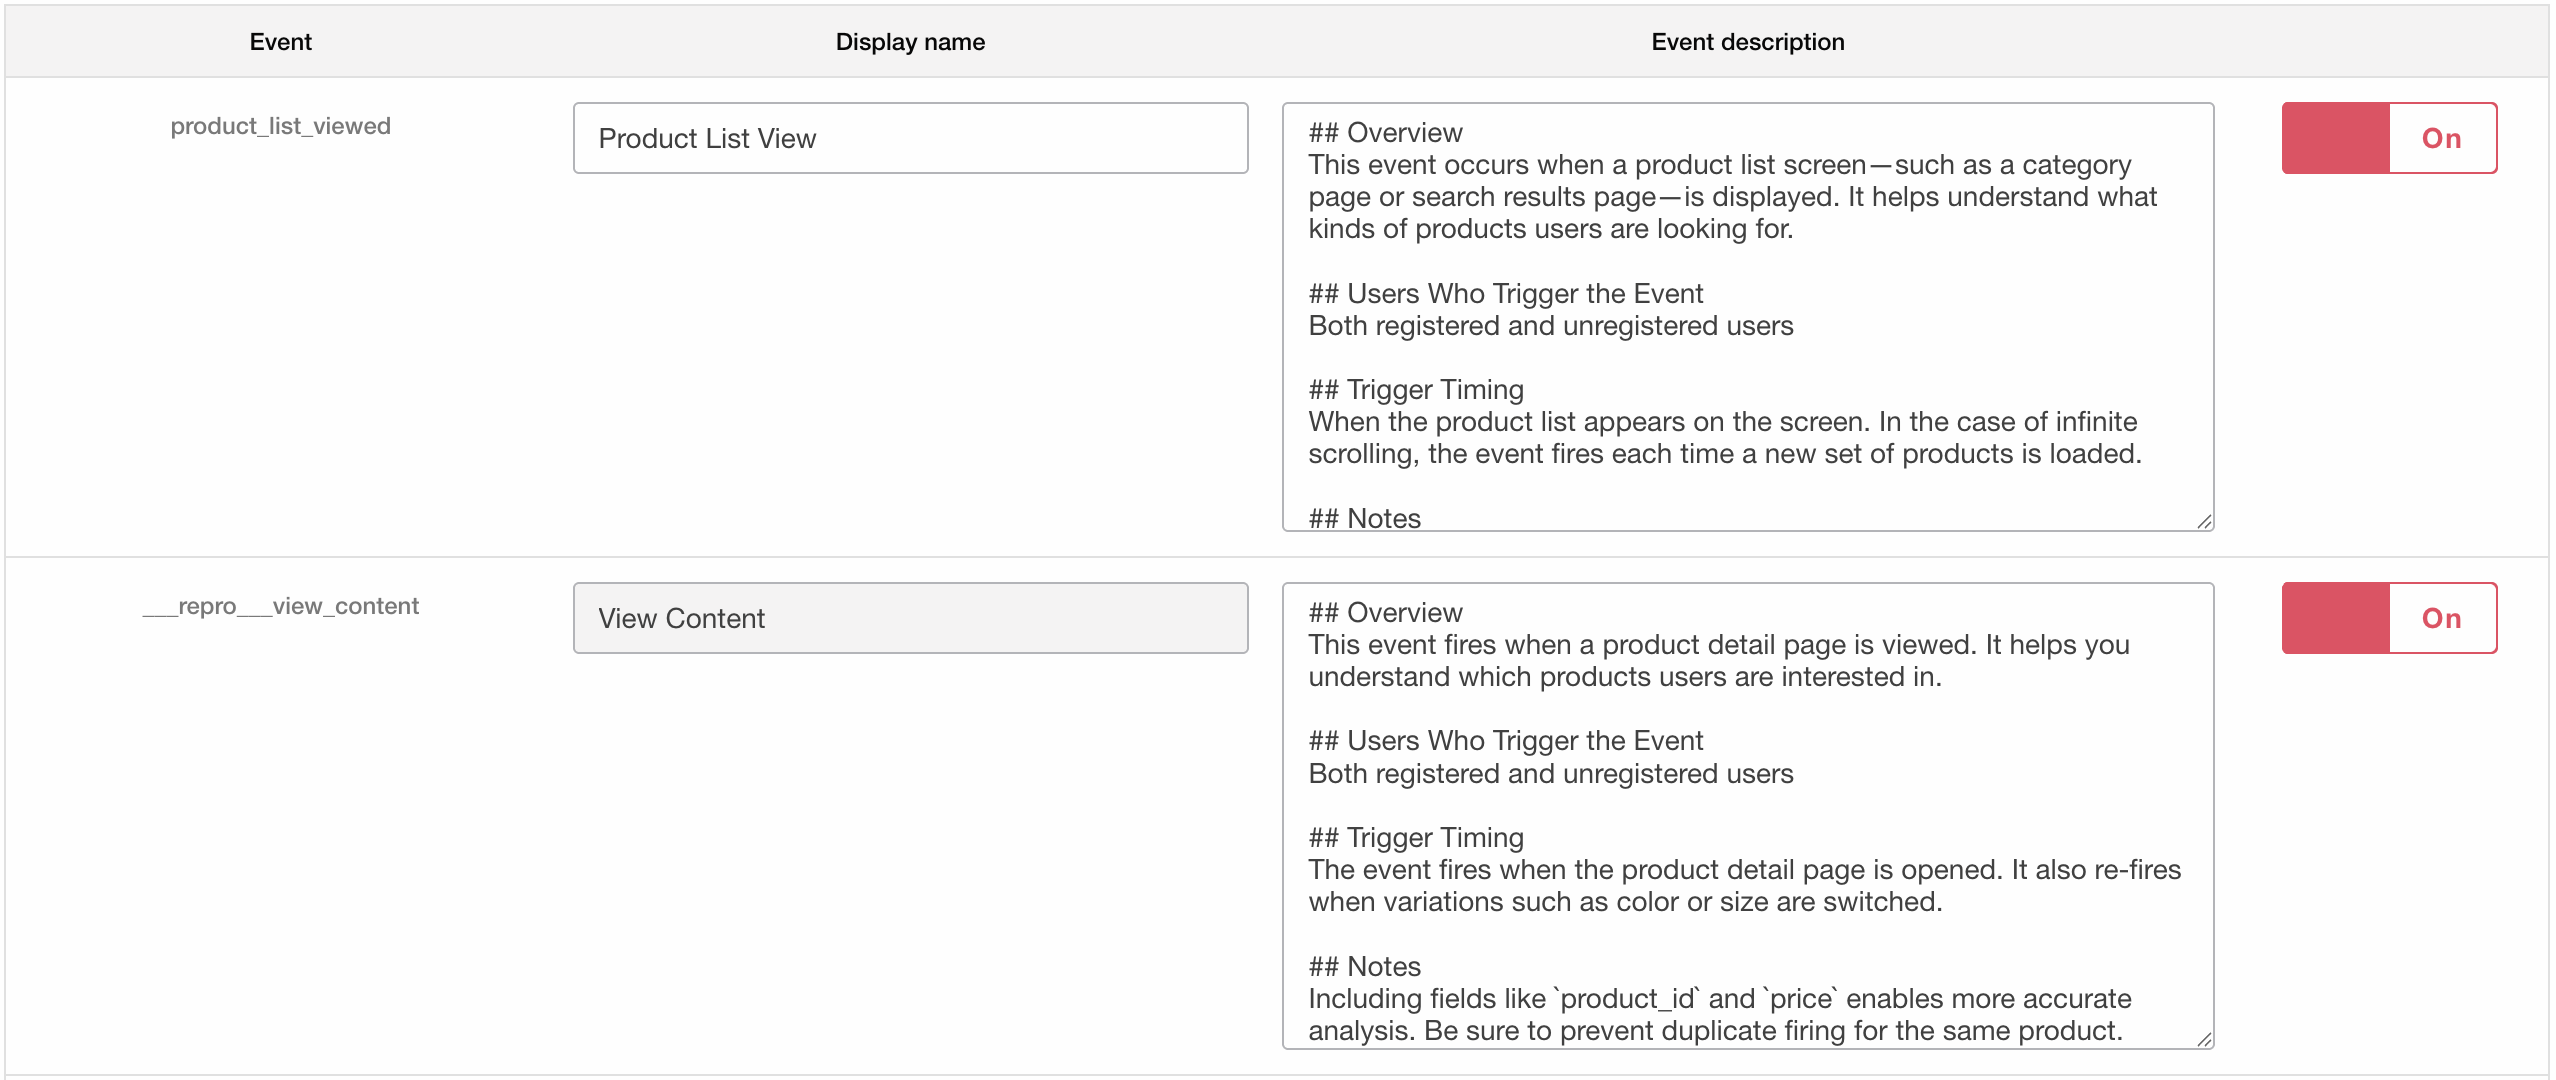Click Overview heading in view content description
2556x1080 pixels.
tap(1385, 613)
